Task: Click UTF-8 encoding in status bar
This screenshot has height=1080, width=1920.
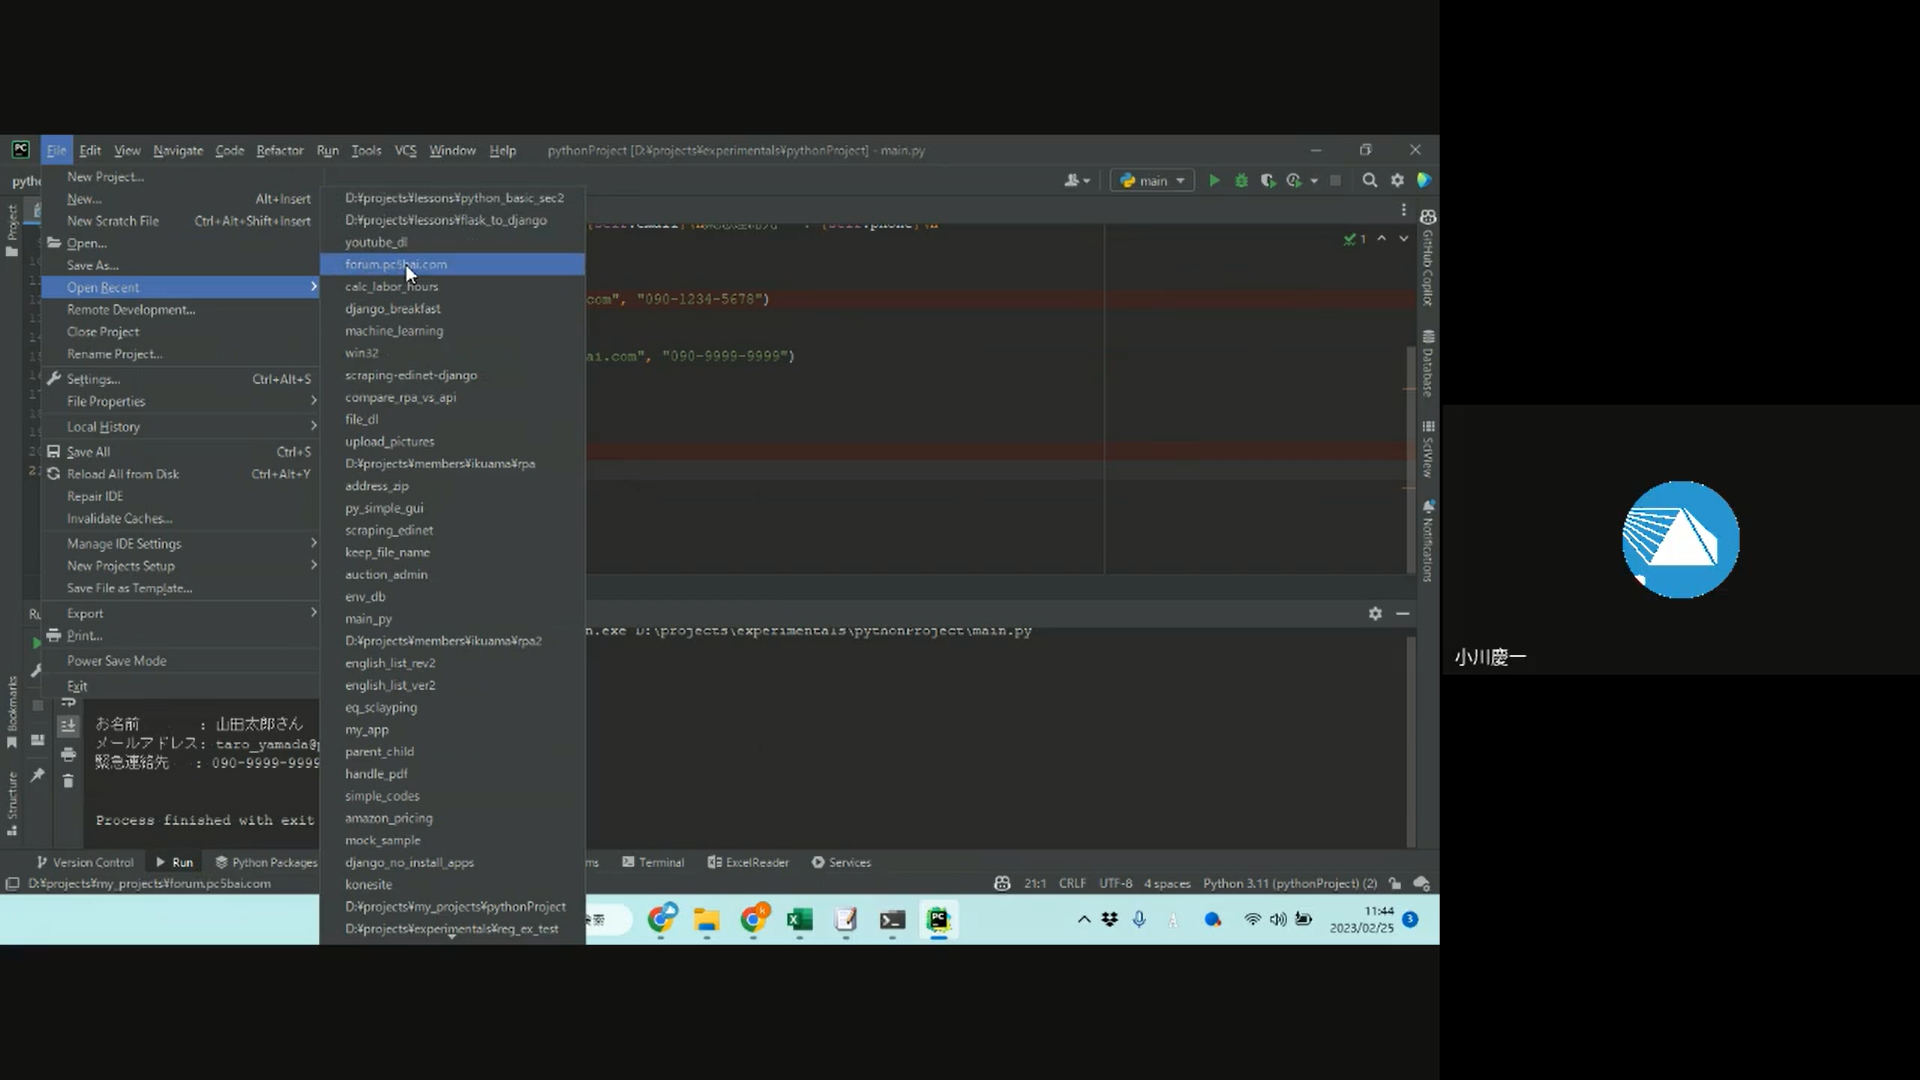Action: pos(1115,884)
